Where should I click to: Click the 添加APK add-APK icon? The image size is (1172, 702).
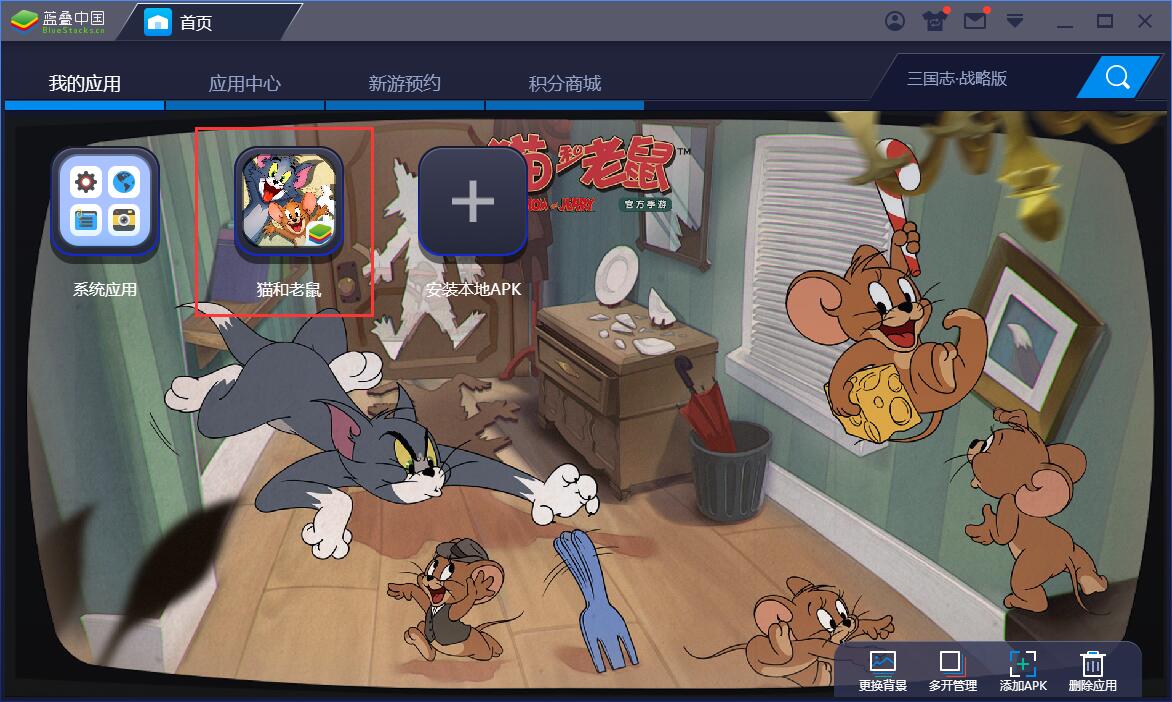click(1022, 662)
